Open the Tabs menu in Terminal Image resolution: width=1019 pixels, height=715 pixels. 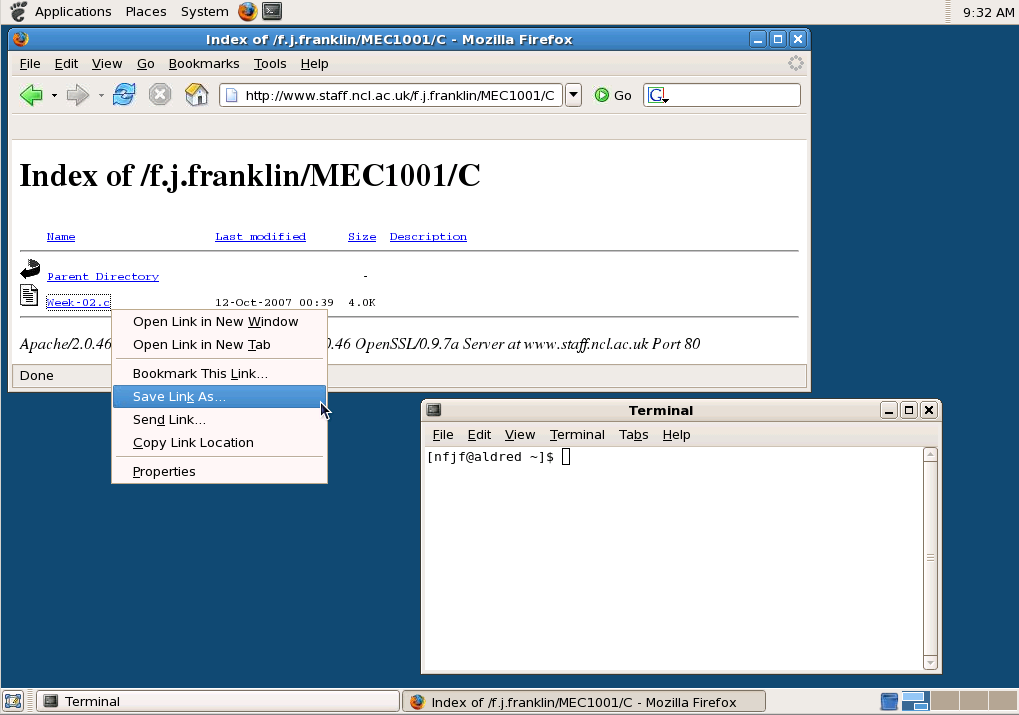pos(633,434)
